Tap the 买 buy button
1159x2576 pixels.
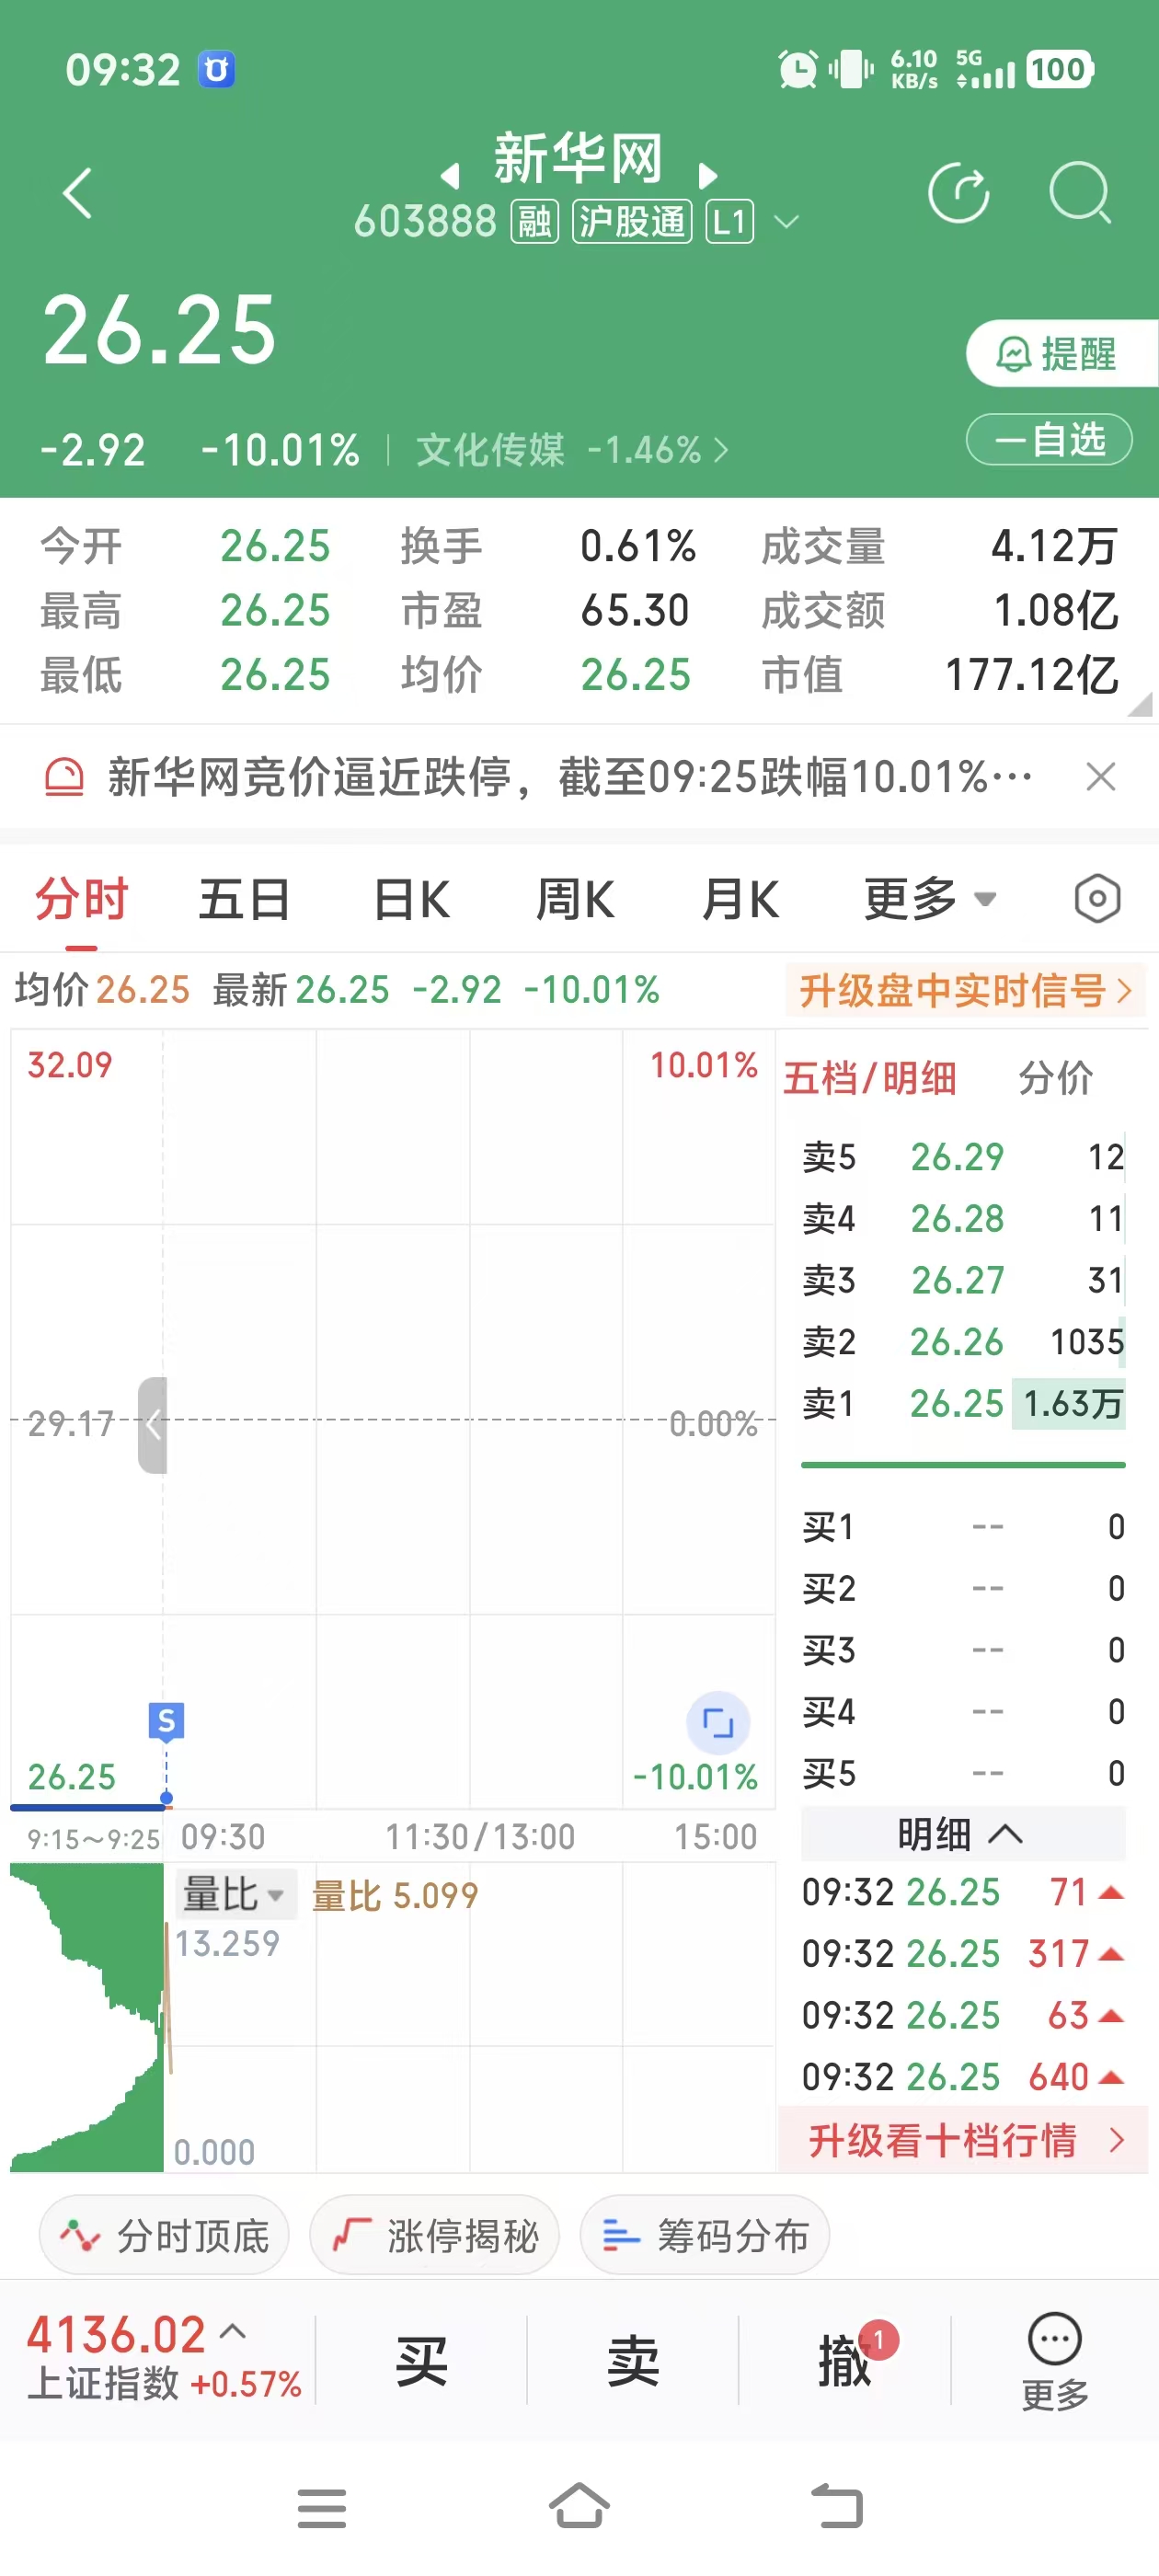[x=421, y=2360]
